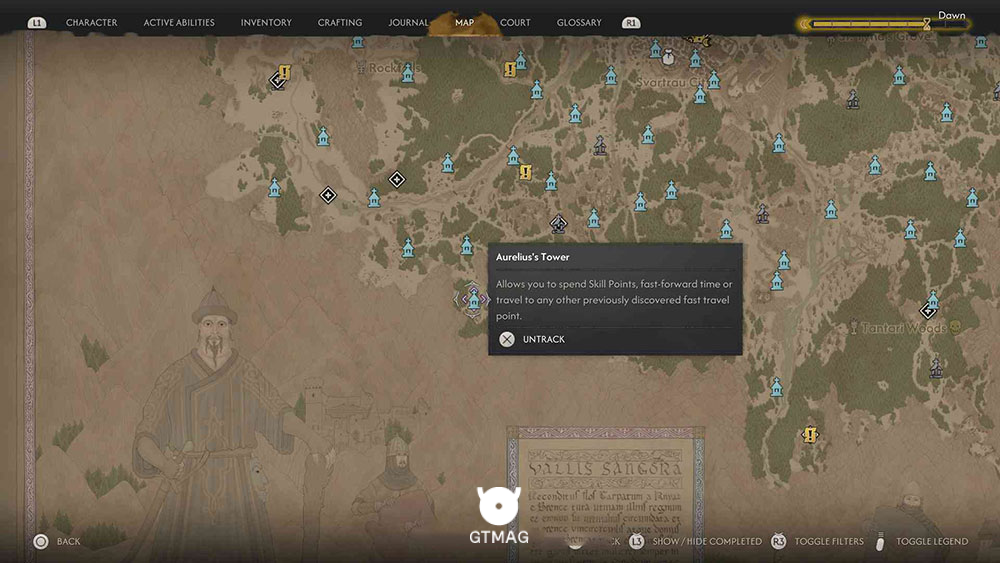This screenshot has width=1000, height=563.
Task: Click the L1 previous tab icon
Action: coord(36,23)
